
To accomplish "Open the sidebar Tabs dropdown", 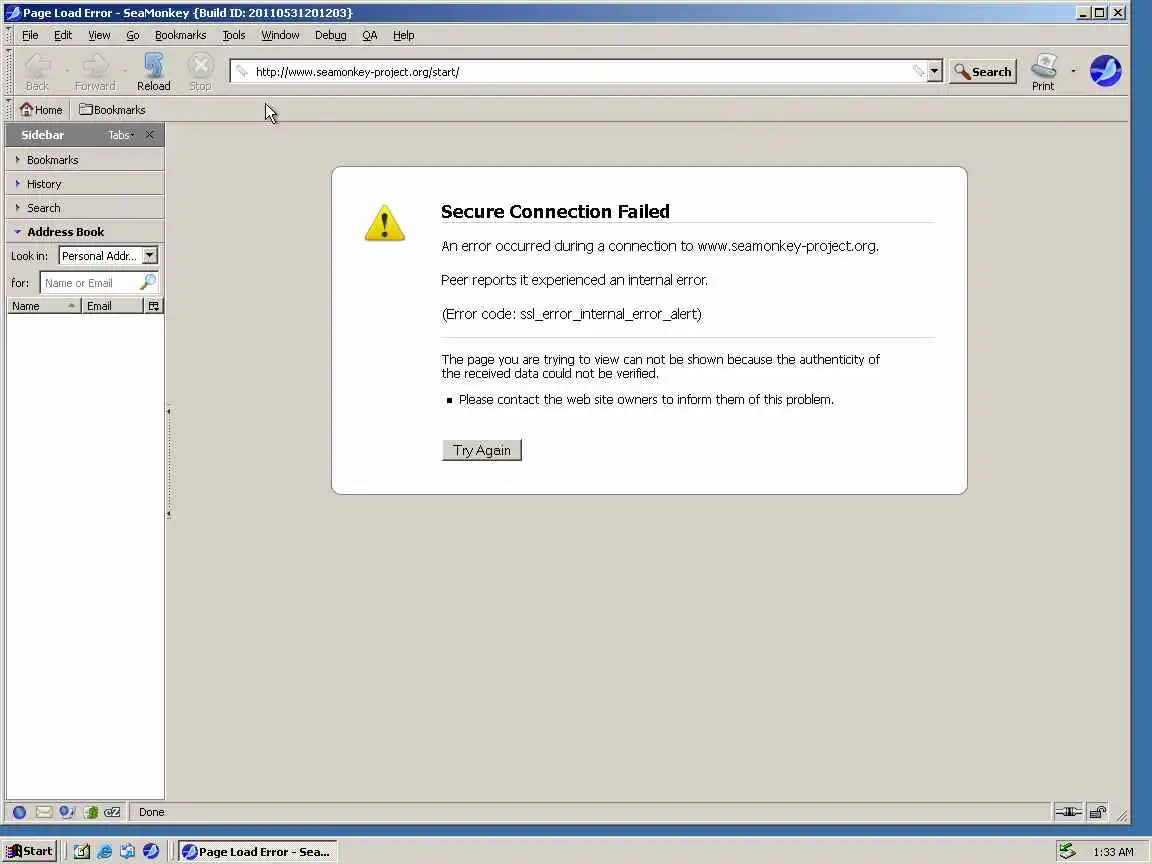I will tap(121, 135).
